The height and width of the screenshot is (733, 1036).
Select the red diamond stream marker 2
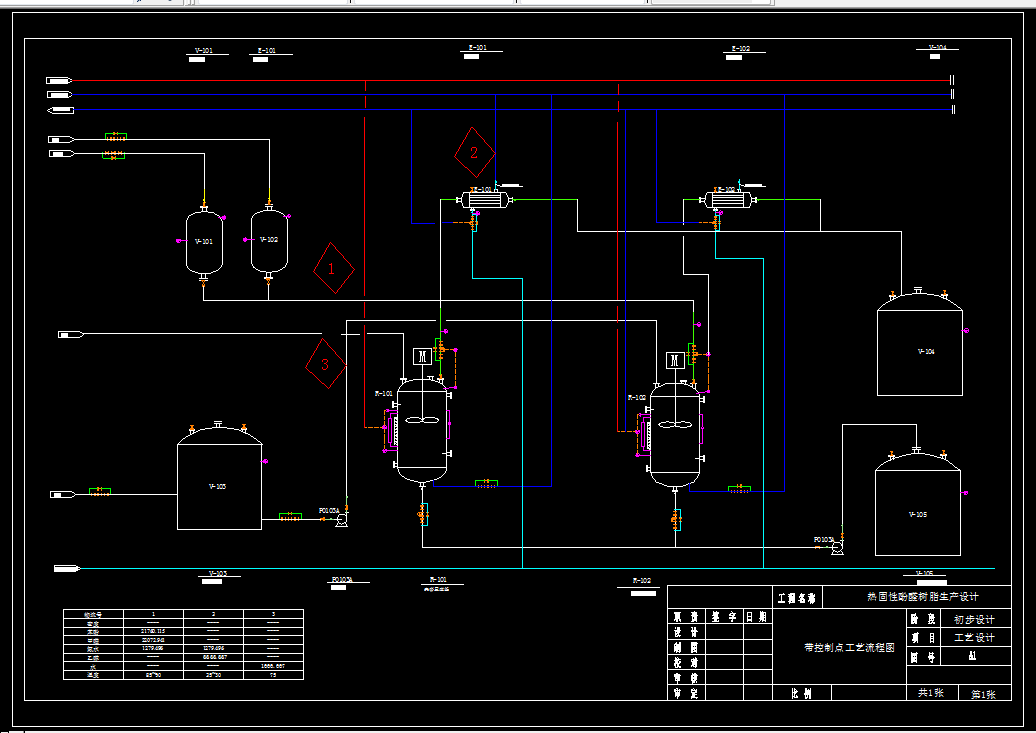point(474,153)
